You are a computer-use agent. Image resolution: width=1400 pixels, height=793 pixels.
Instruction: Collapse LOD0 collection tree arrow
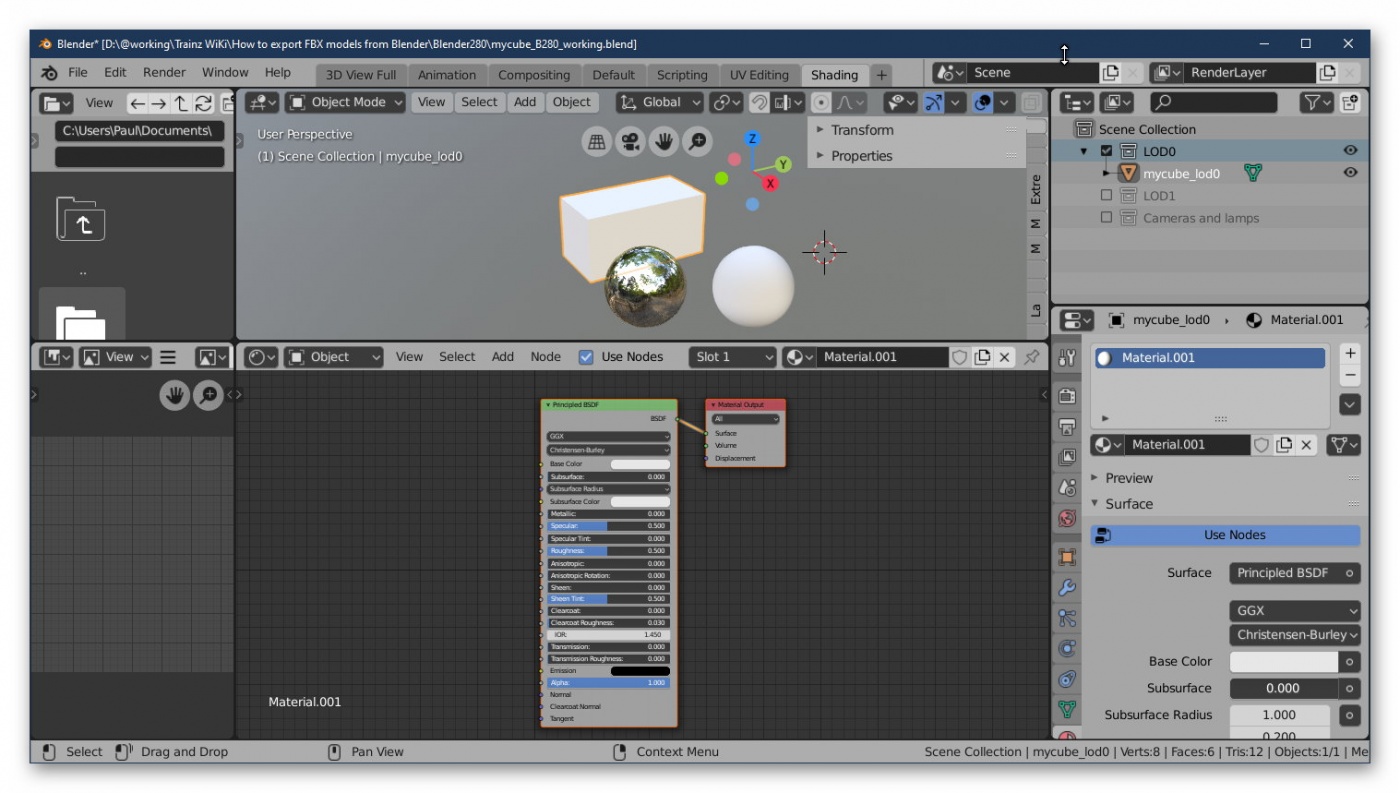pos(1083,151)
